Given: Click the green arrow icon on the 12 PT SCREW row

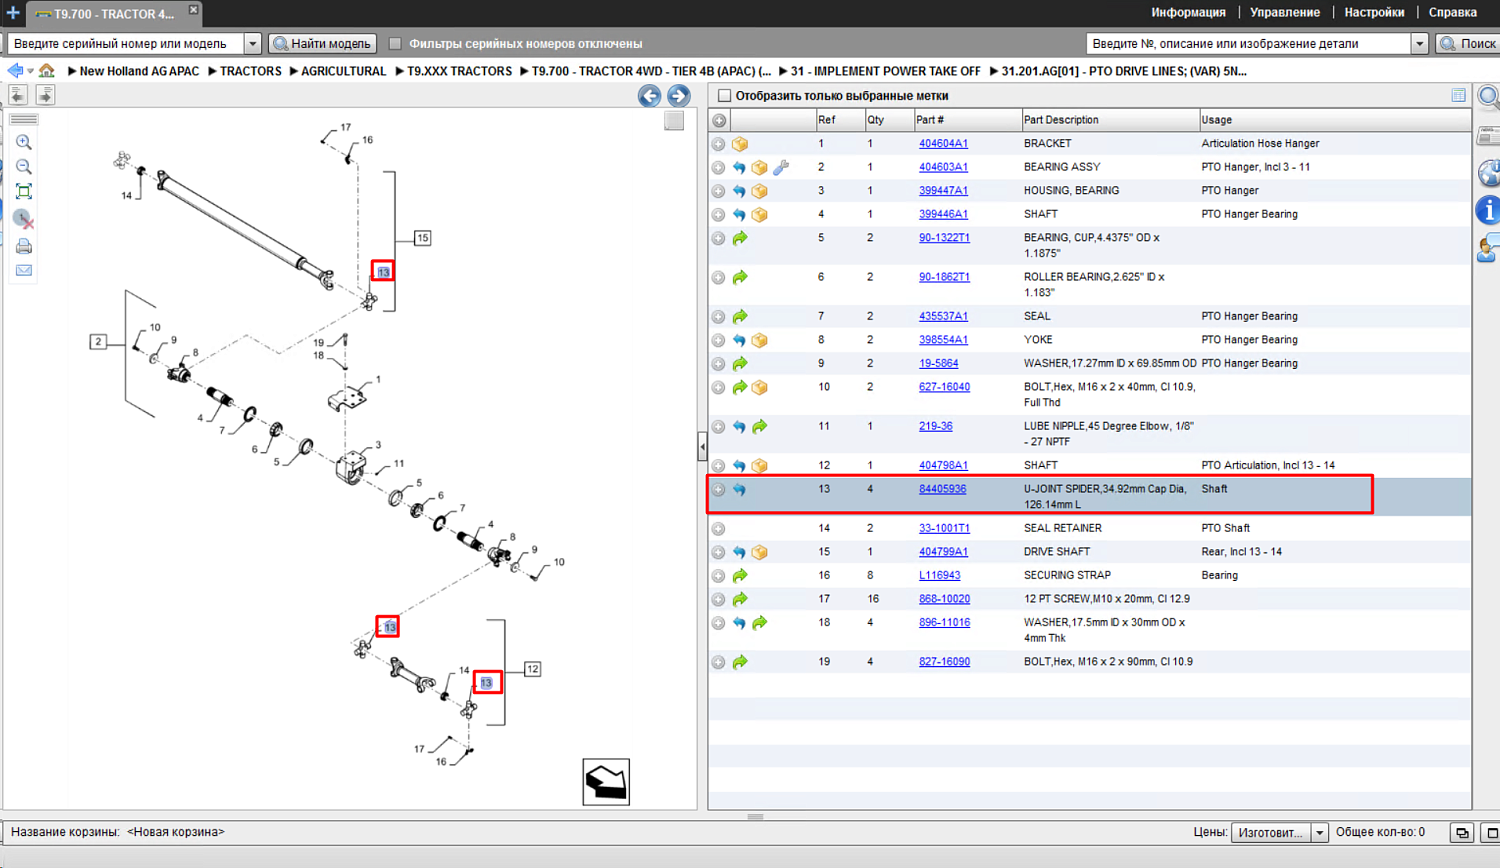Looking at the screenshot, I should tap(740, 600).
